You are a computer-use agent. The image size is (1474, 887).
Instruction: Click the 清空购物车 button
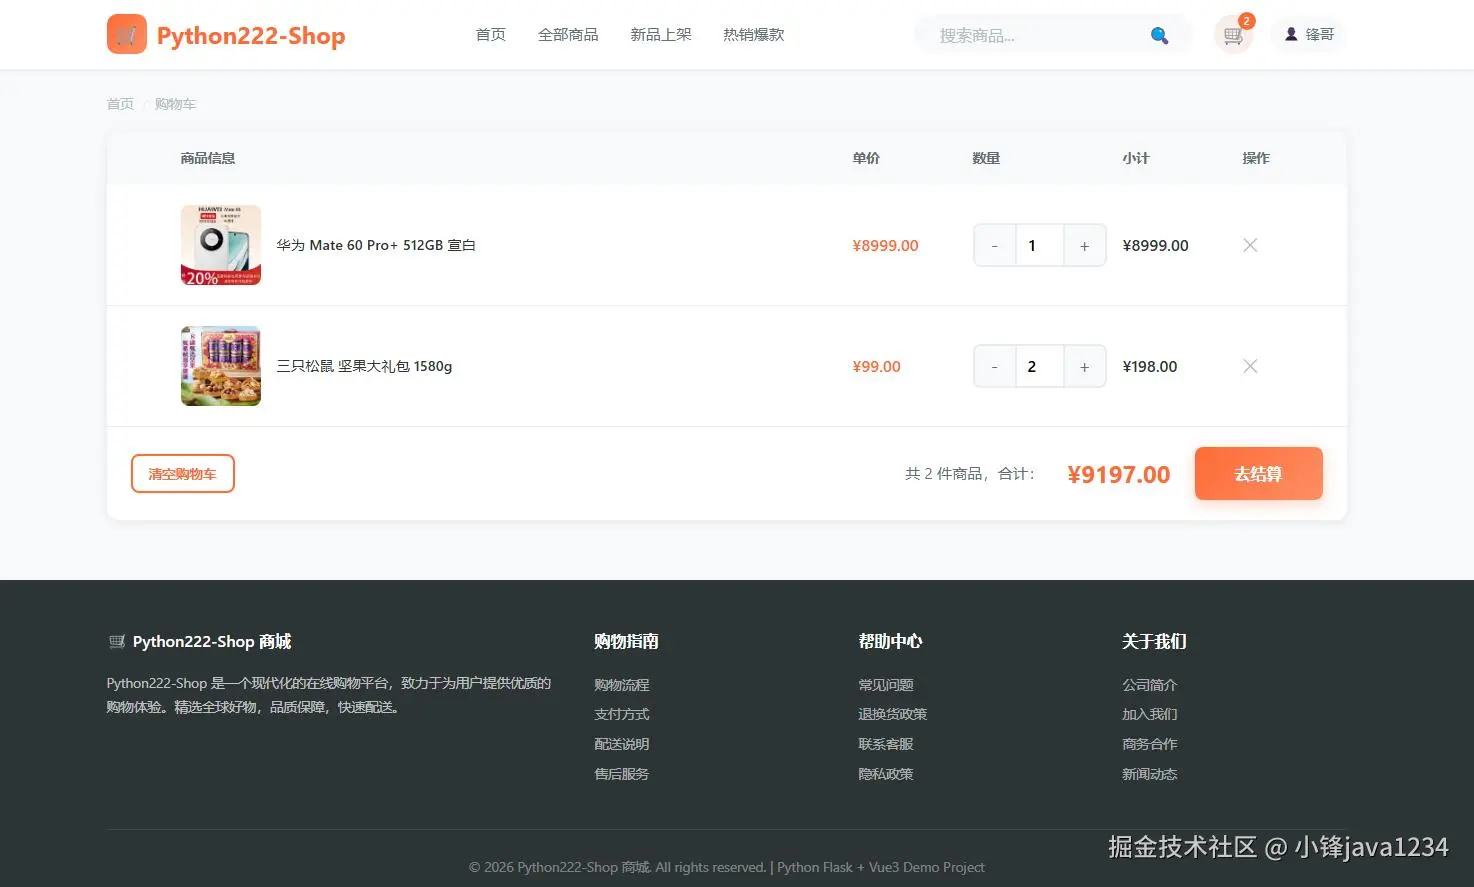(x=183, y=474)
